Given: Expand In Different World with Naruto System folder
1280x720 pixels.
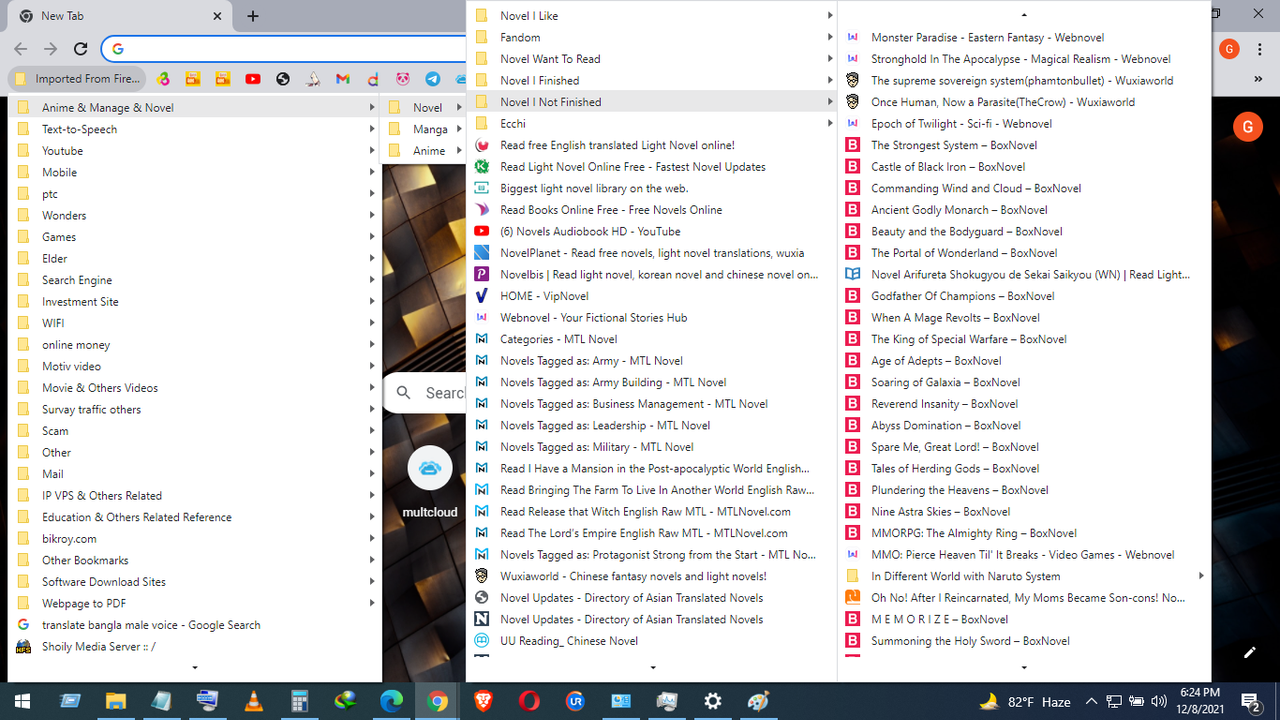Looking at the screenshot, I should pyautogui.click(x=1024, y=576).
